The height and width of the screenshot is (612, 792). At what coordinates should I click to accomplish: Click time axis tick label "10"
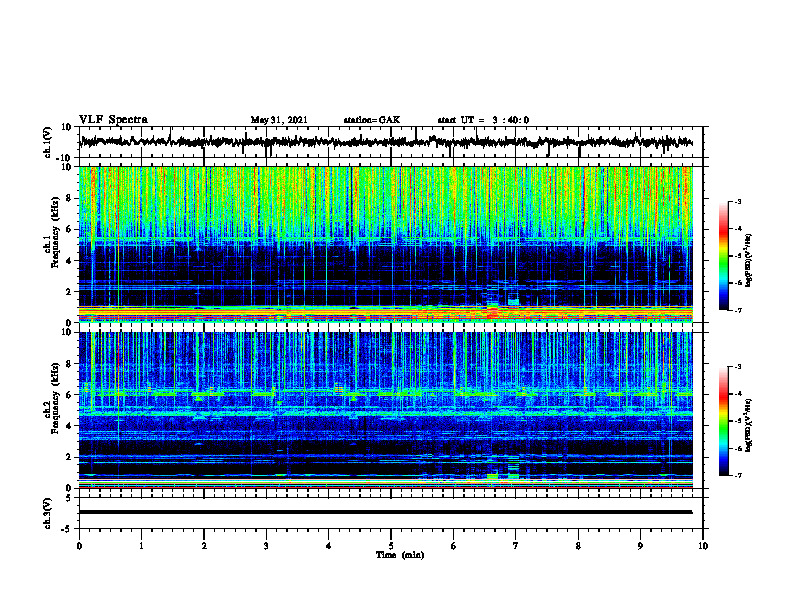pyautogui.click(x=703, y=546)
